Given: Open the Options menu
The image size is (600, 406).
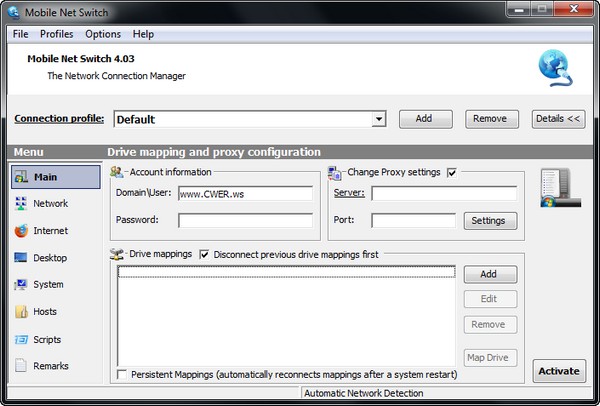Looking at the screenshot, I should pyautogui.click(x=103, y=34).
